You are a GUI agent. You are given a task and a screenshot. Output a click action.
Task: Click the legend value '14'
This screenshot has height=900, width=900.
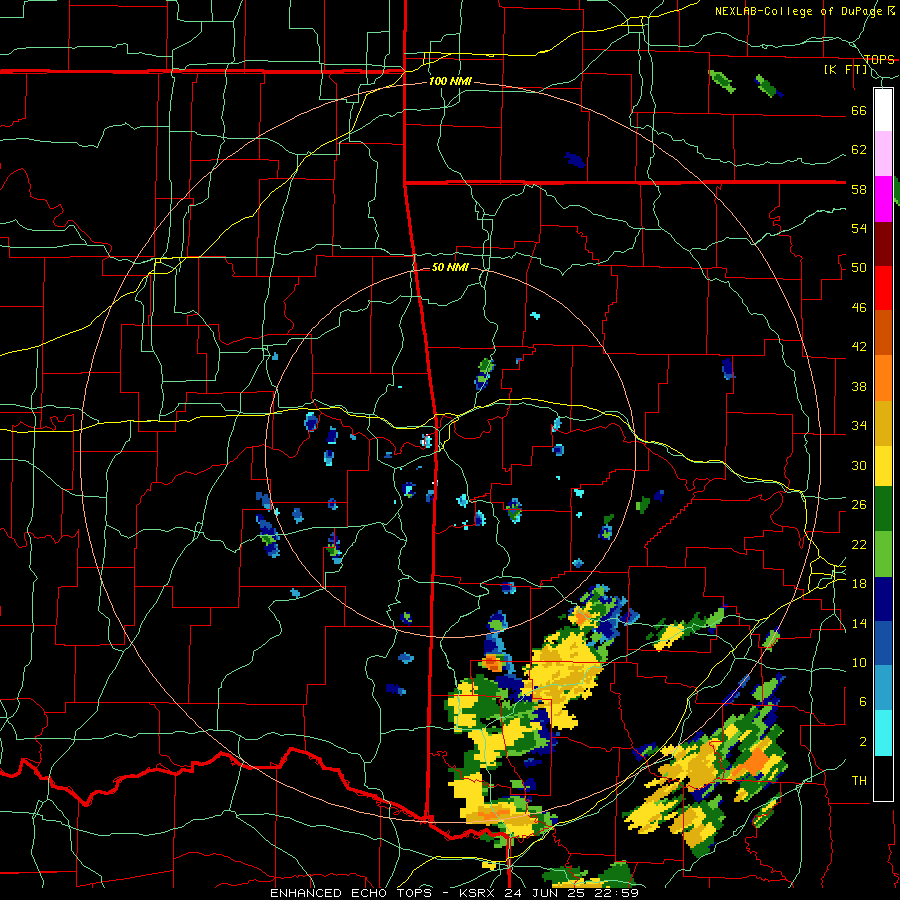(x=859, y=623)
